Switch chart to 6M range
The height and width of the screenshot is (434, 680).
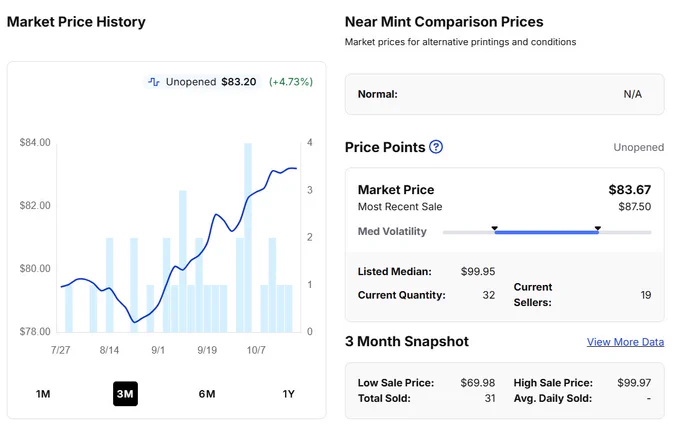pyautogui.click(x=207, y=394)
